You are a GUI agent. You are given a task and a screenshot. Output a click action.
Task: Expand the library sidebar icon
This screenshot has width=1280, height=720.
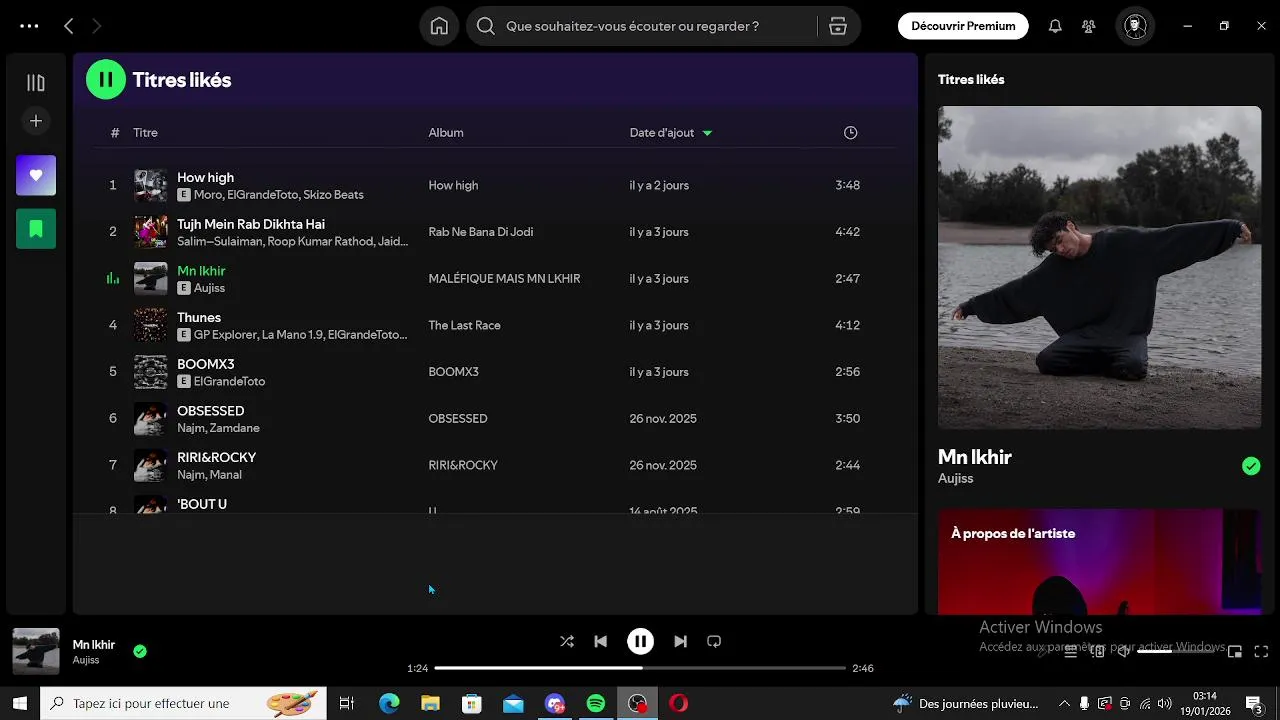[x=36, y=83]
